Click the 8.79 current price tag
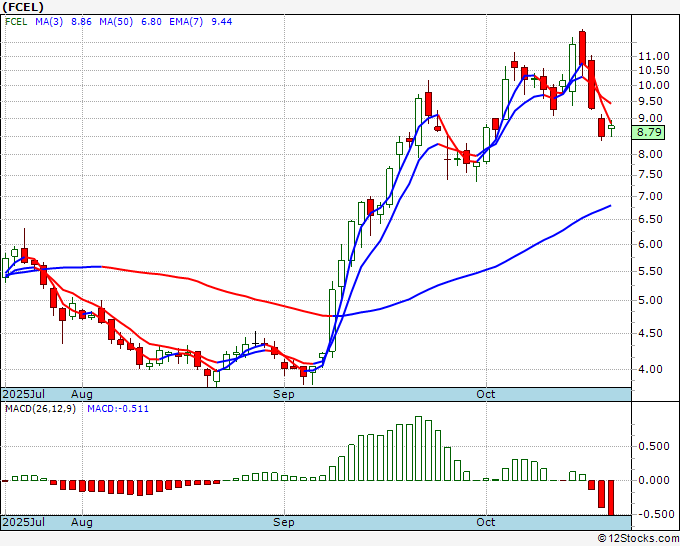This screenshot has width=680, height=546. click(x=649, y=132)
